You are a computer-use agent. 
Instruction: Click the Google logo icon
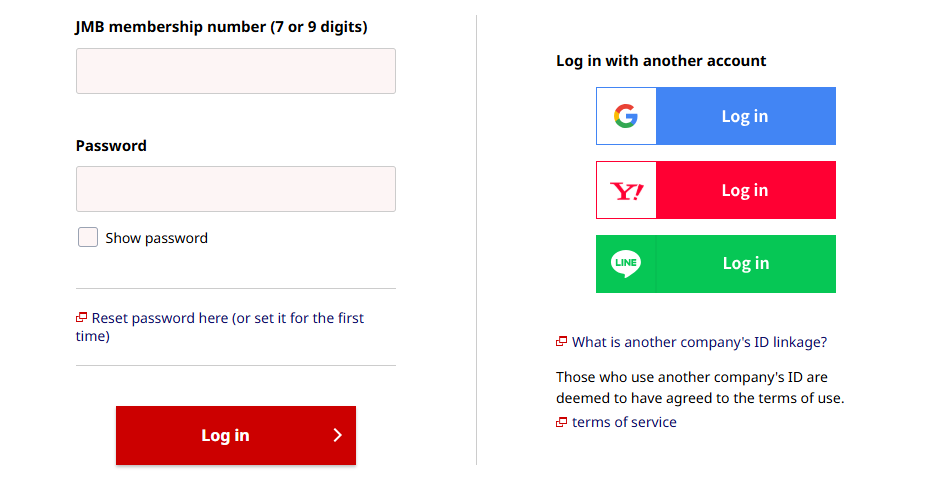tap(626, 116)
